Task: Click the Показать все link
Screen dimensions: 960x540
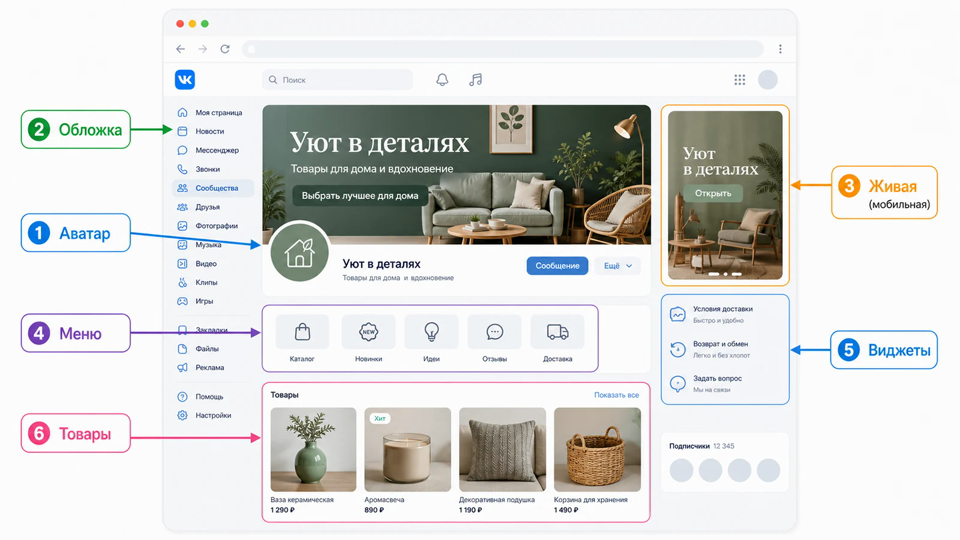Action: coord(617,395)
